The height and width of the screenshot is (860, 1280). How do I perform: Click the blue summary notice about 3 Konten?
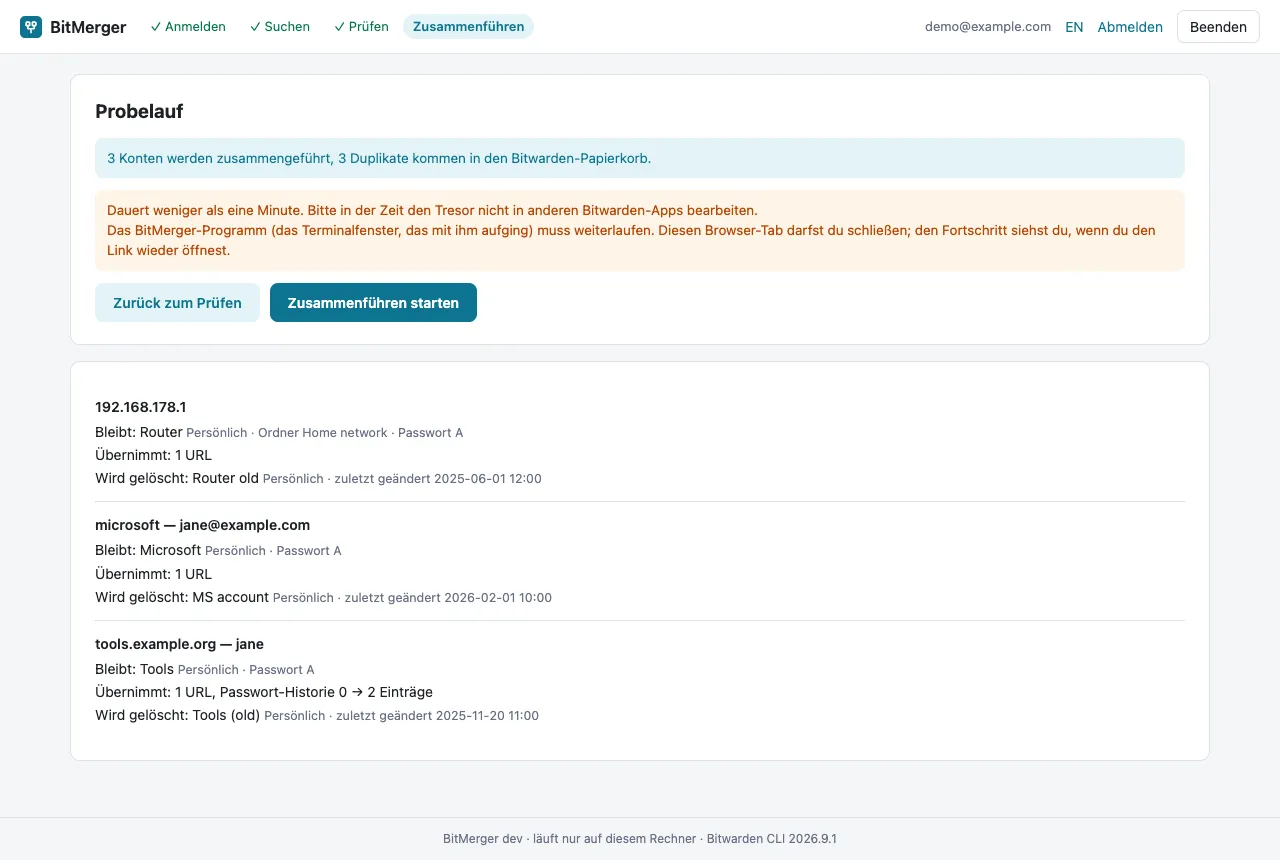click(640, 158)
